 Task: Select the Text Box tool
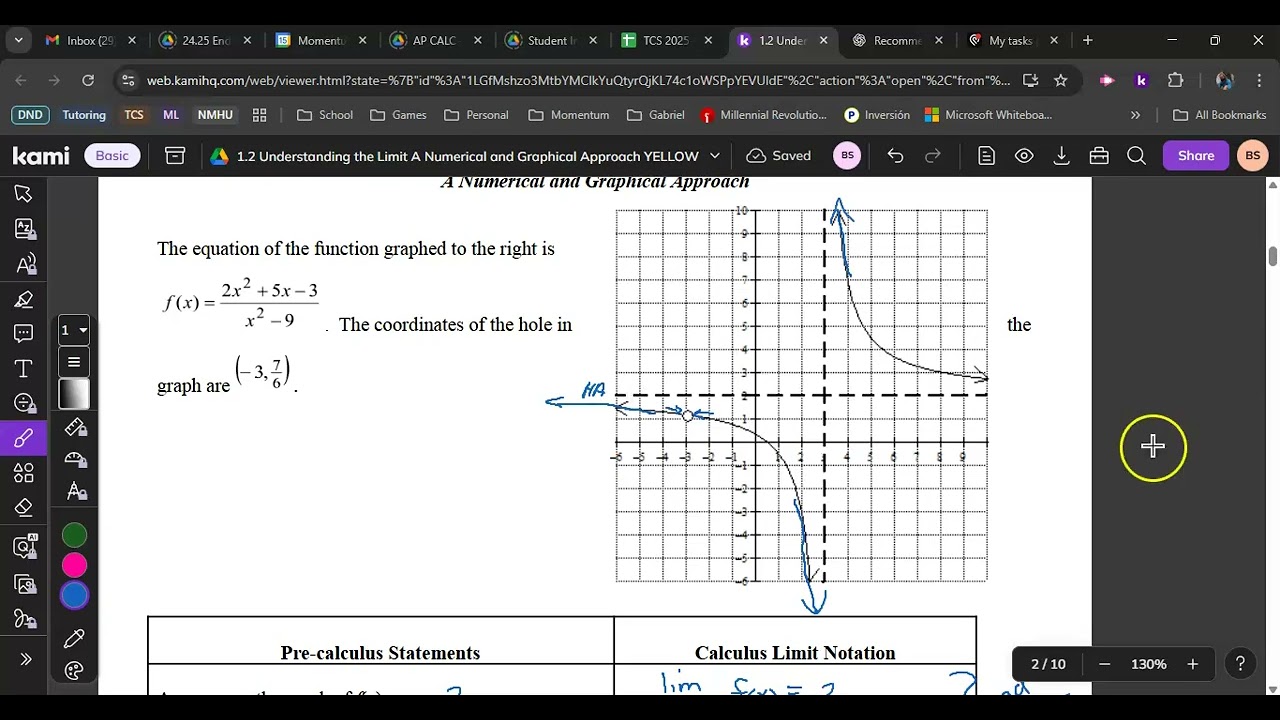tap(24, 368)
